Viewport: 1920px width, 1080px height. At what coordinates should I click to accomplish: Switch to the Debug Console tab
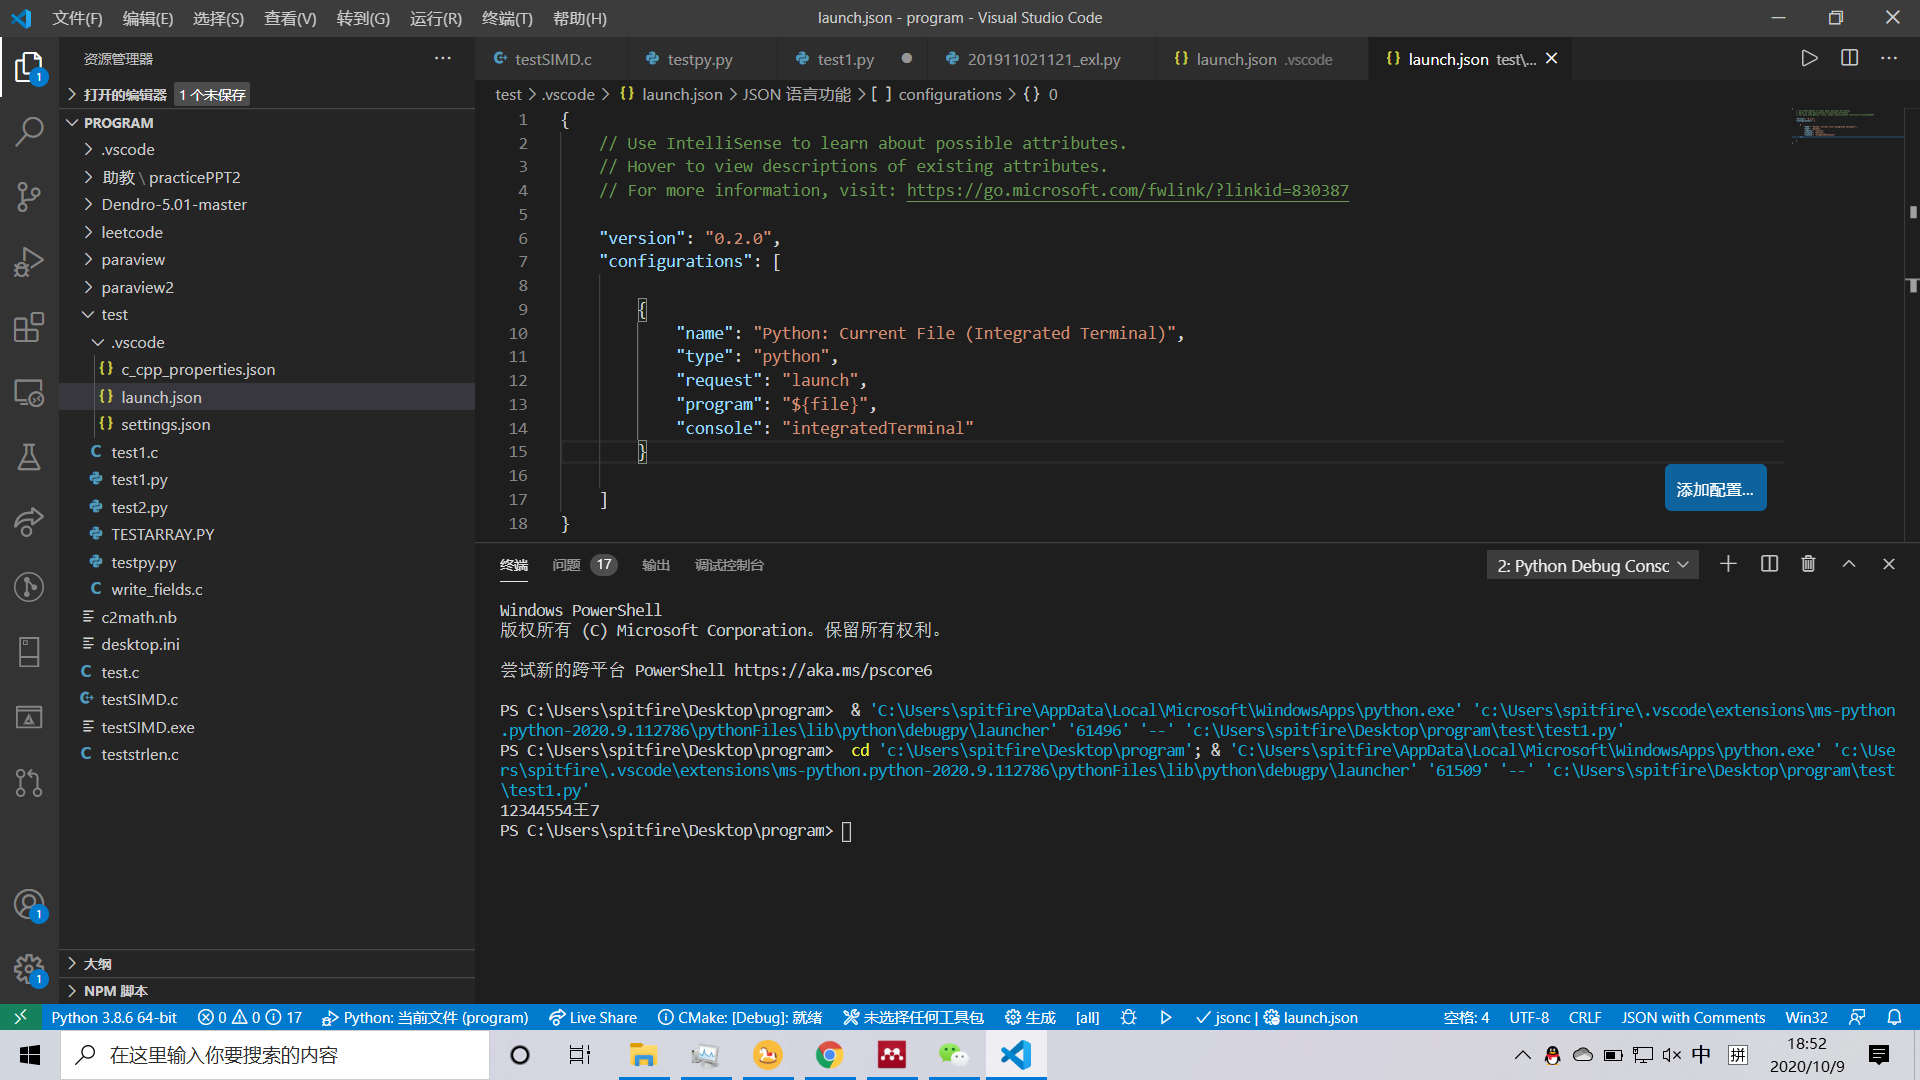click(x=729, y=565)
